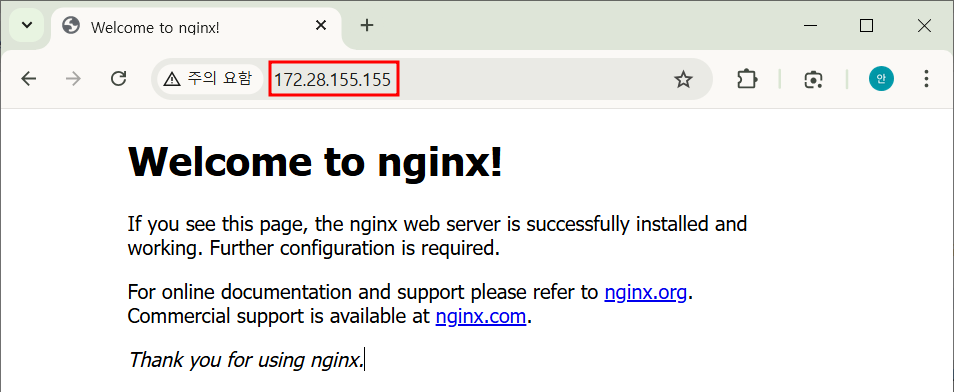Click the 'Thank you for using nginx.' text
This screenshot has height=392, width=954.
coord(246,360)
